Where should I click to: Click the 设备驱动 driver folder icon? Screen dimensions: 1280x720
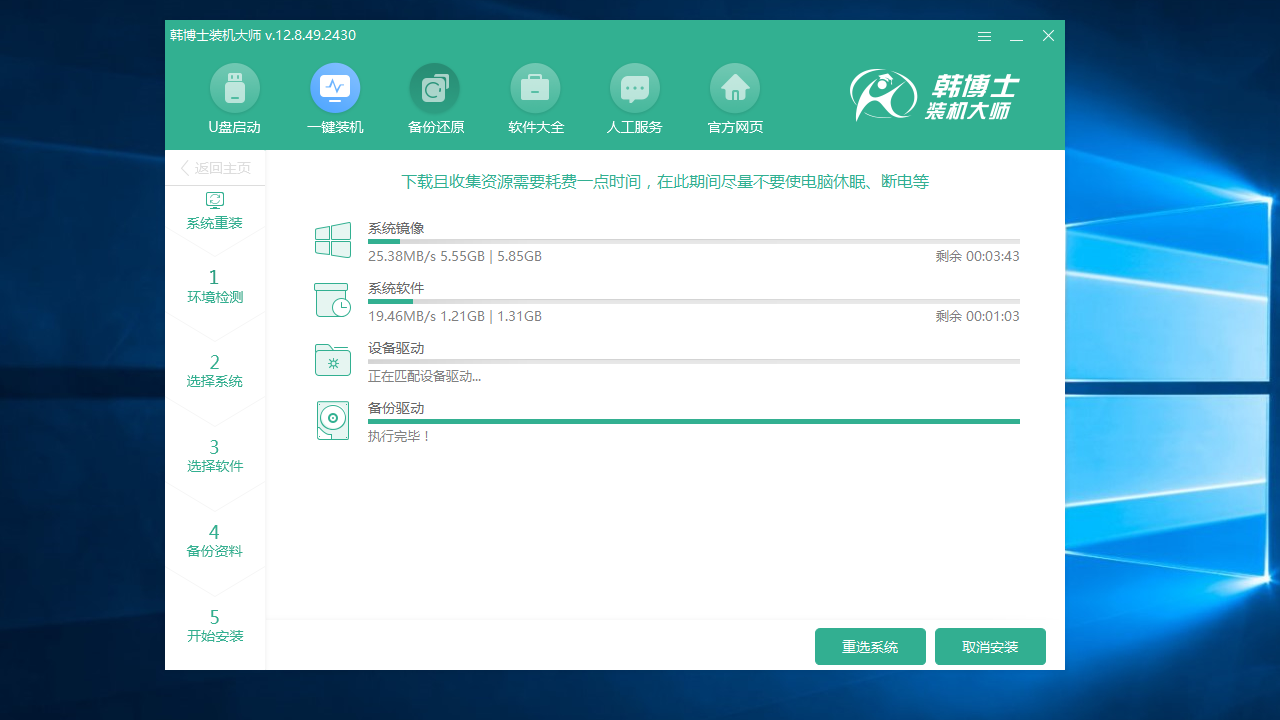[x=332, y=360]
